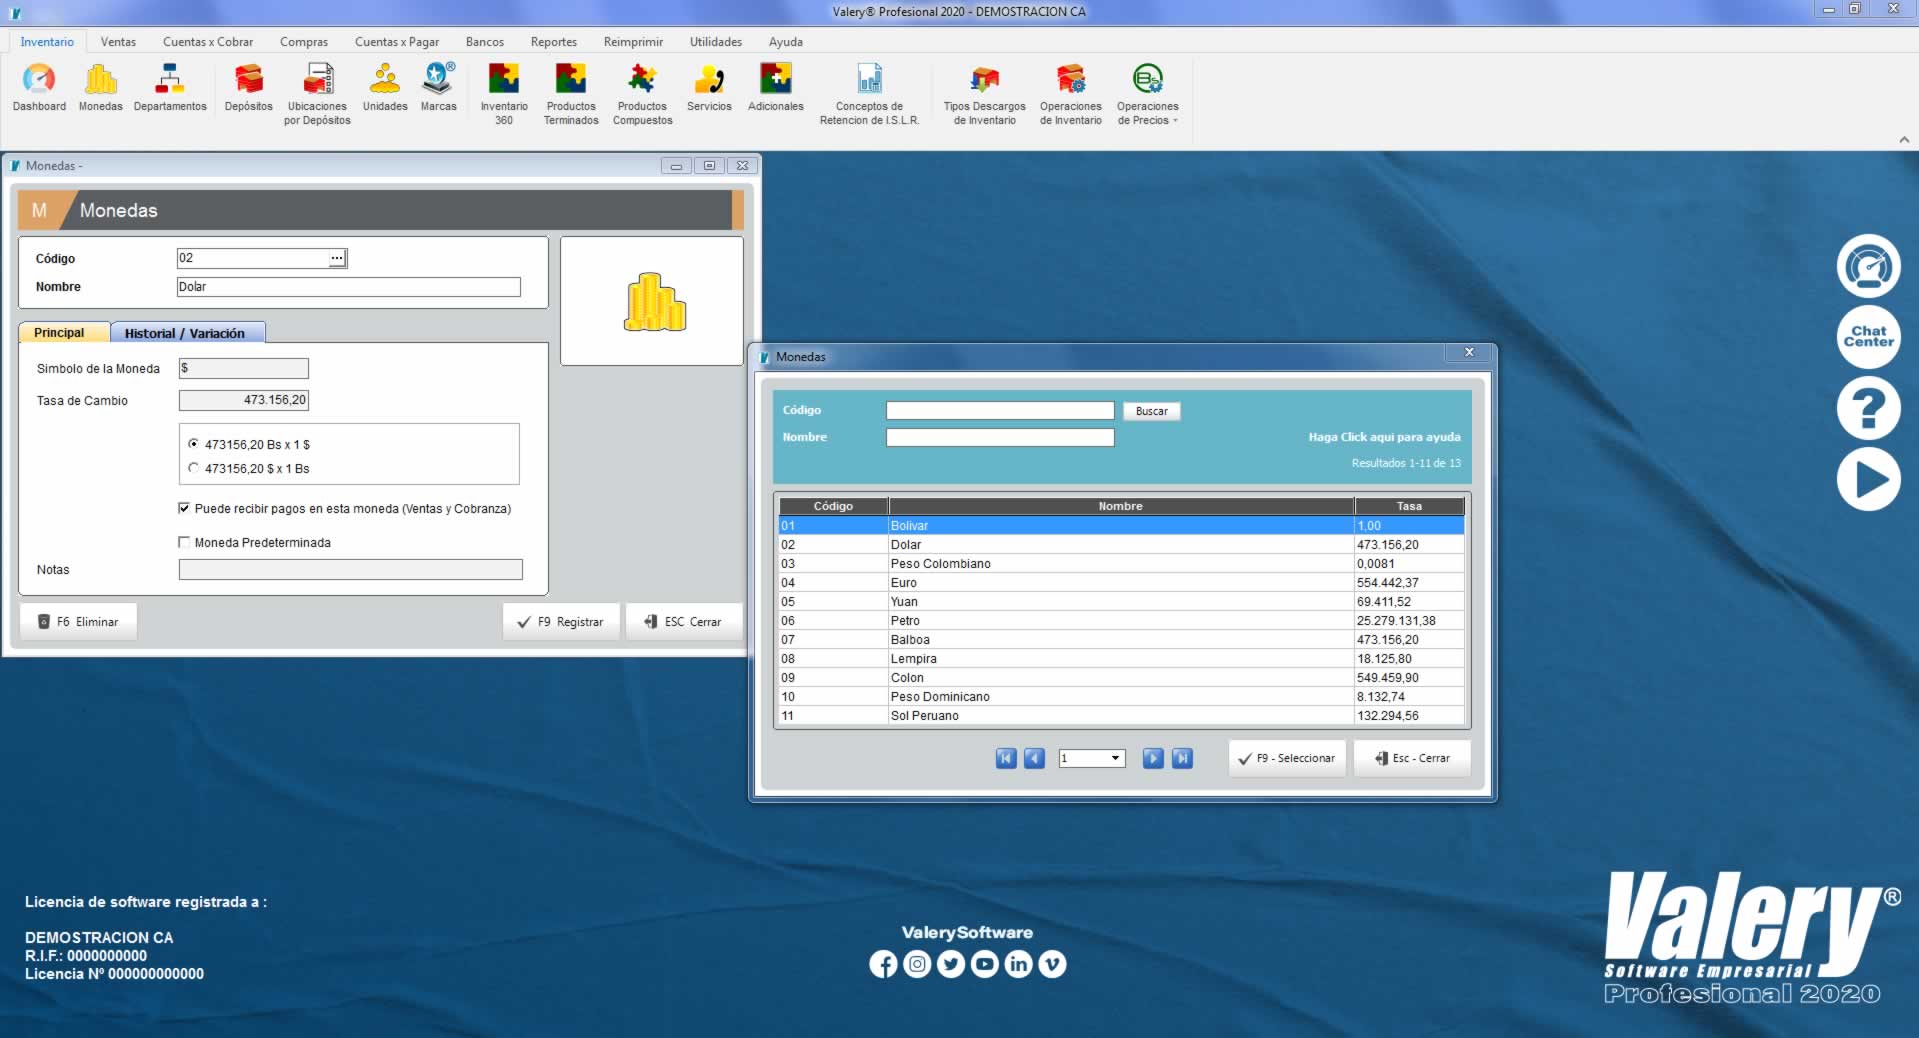Open the Ventas menu

pos(118,42)
